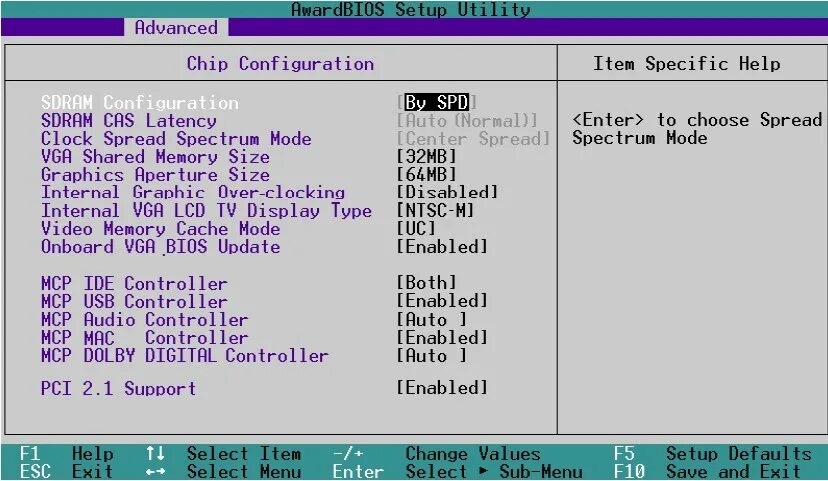Select the Advanced menu tab
828x481 pixels.
tap(176, 27)
